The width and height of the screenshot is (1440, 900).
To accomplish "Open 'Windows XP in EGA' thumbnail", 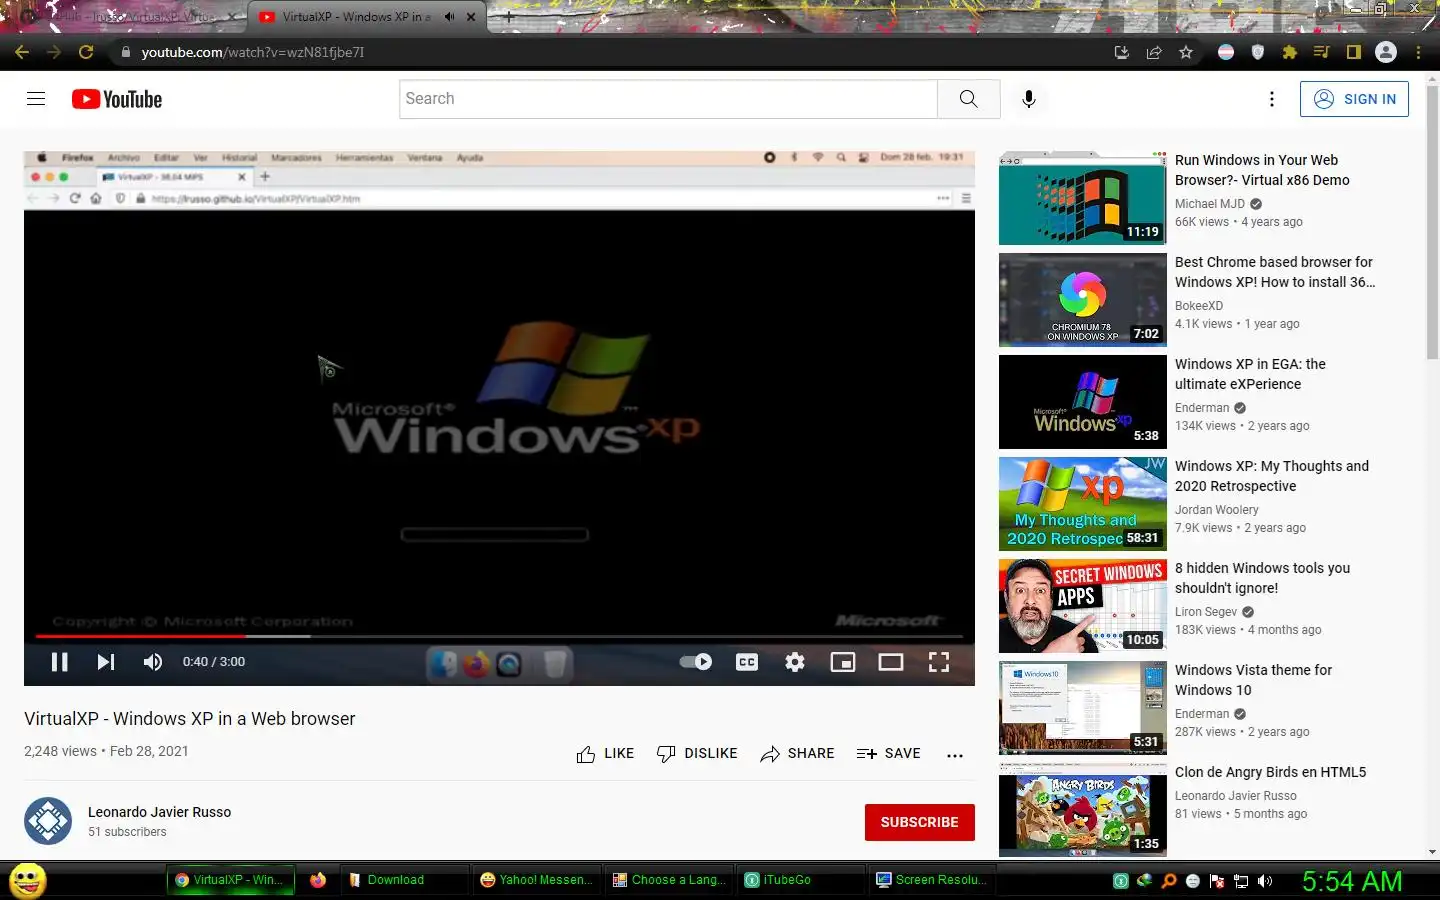I will click(1082, 402).
